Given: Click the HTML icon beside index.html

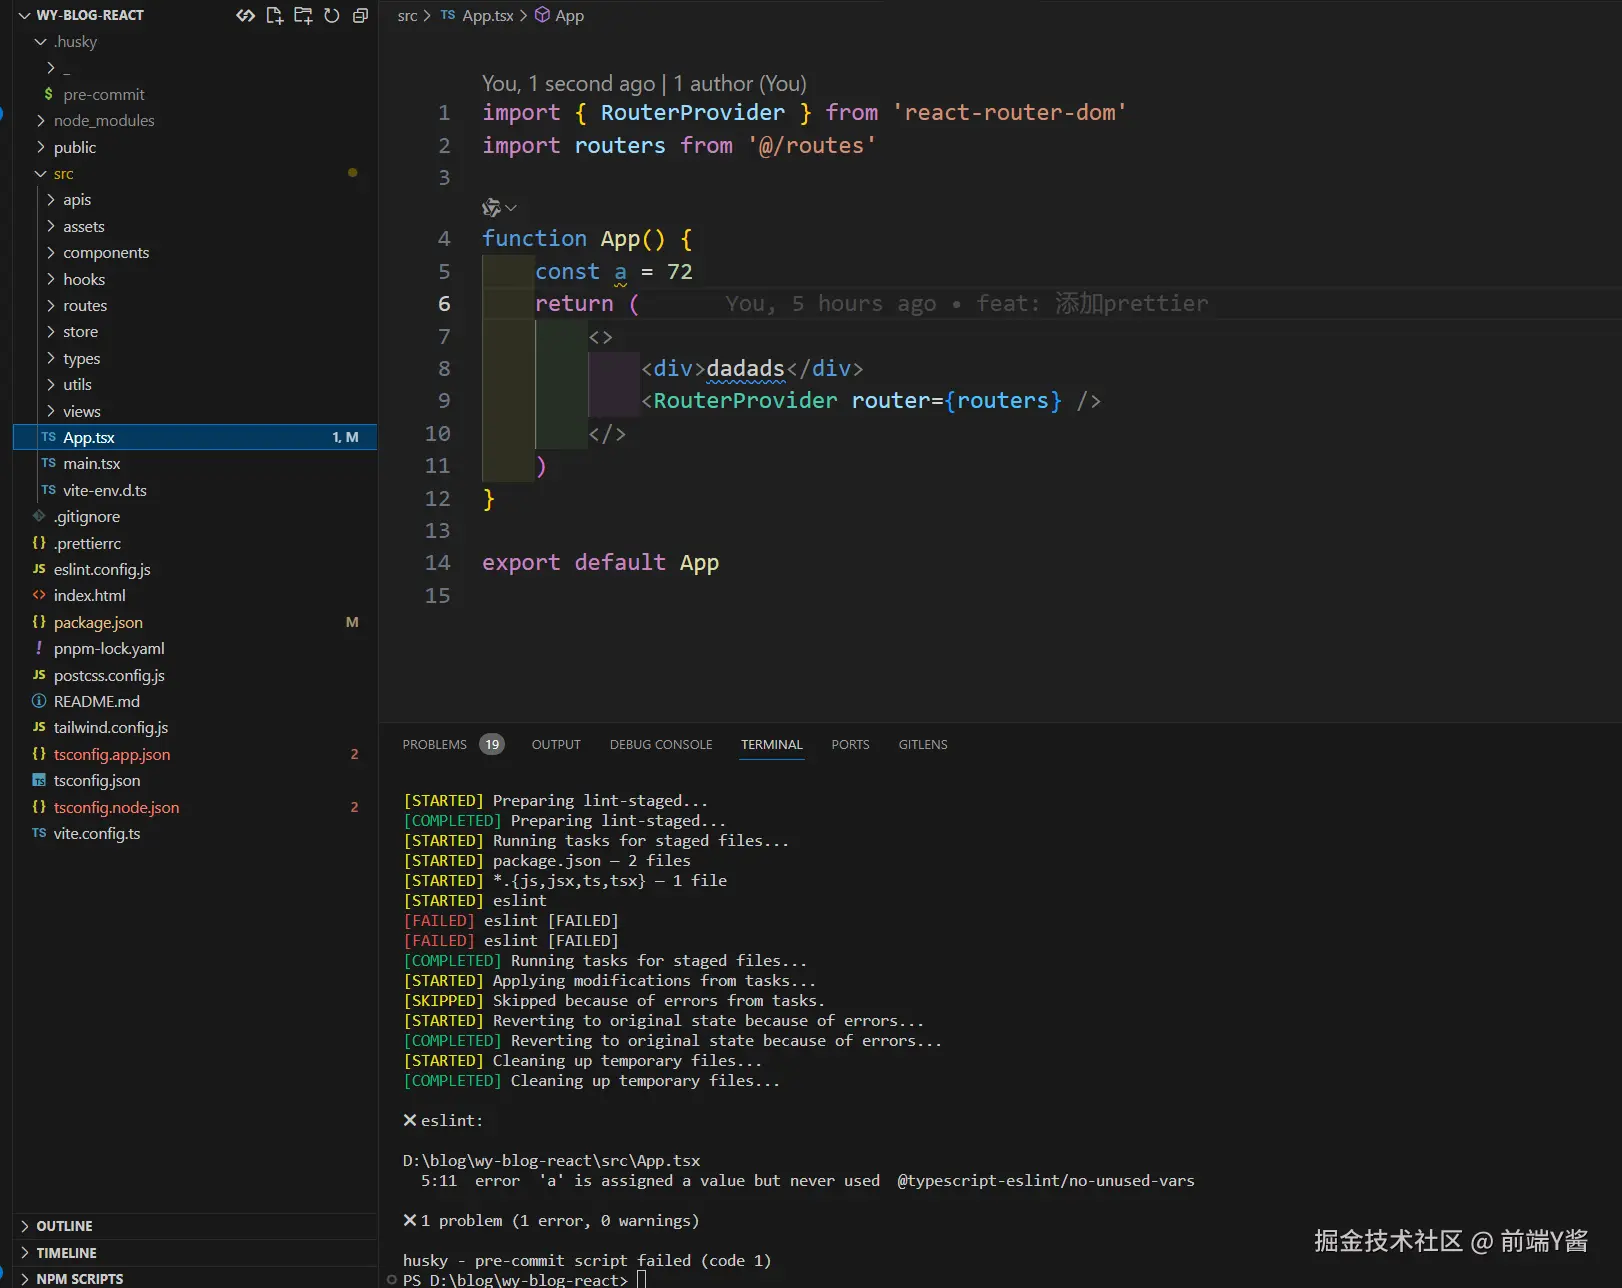Looking at the screenshot, I should pos(39,595).
